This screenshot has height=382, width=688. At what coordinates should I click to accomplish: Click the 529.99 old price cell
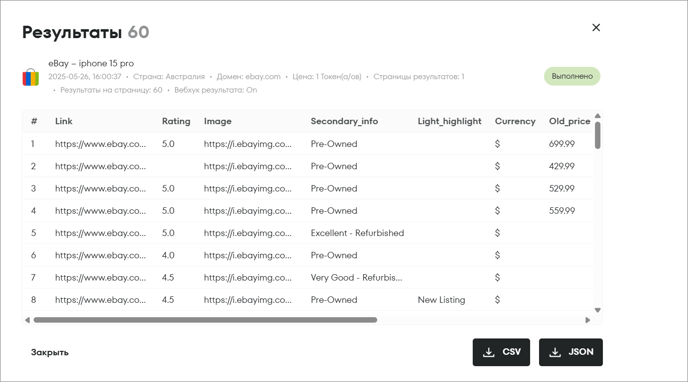click(x=562, y=189)
